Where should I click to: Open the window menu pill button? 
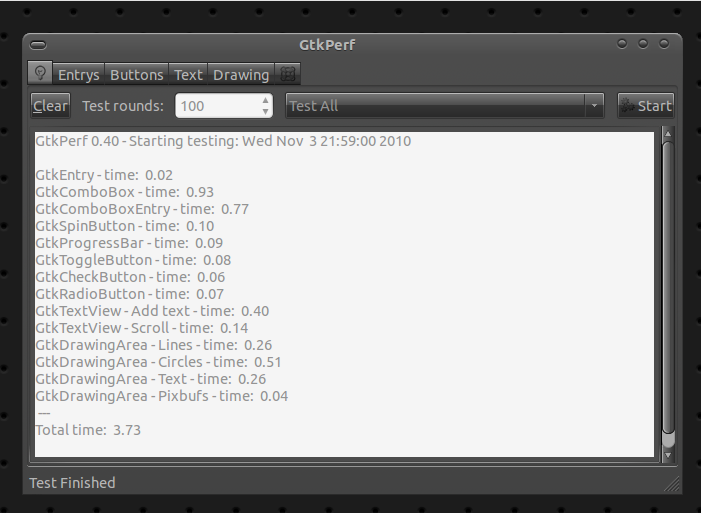click(38, 45)
